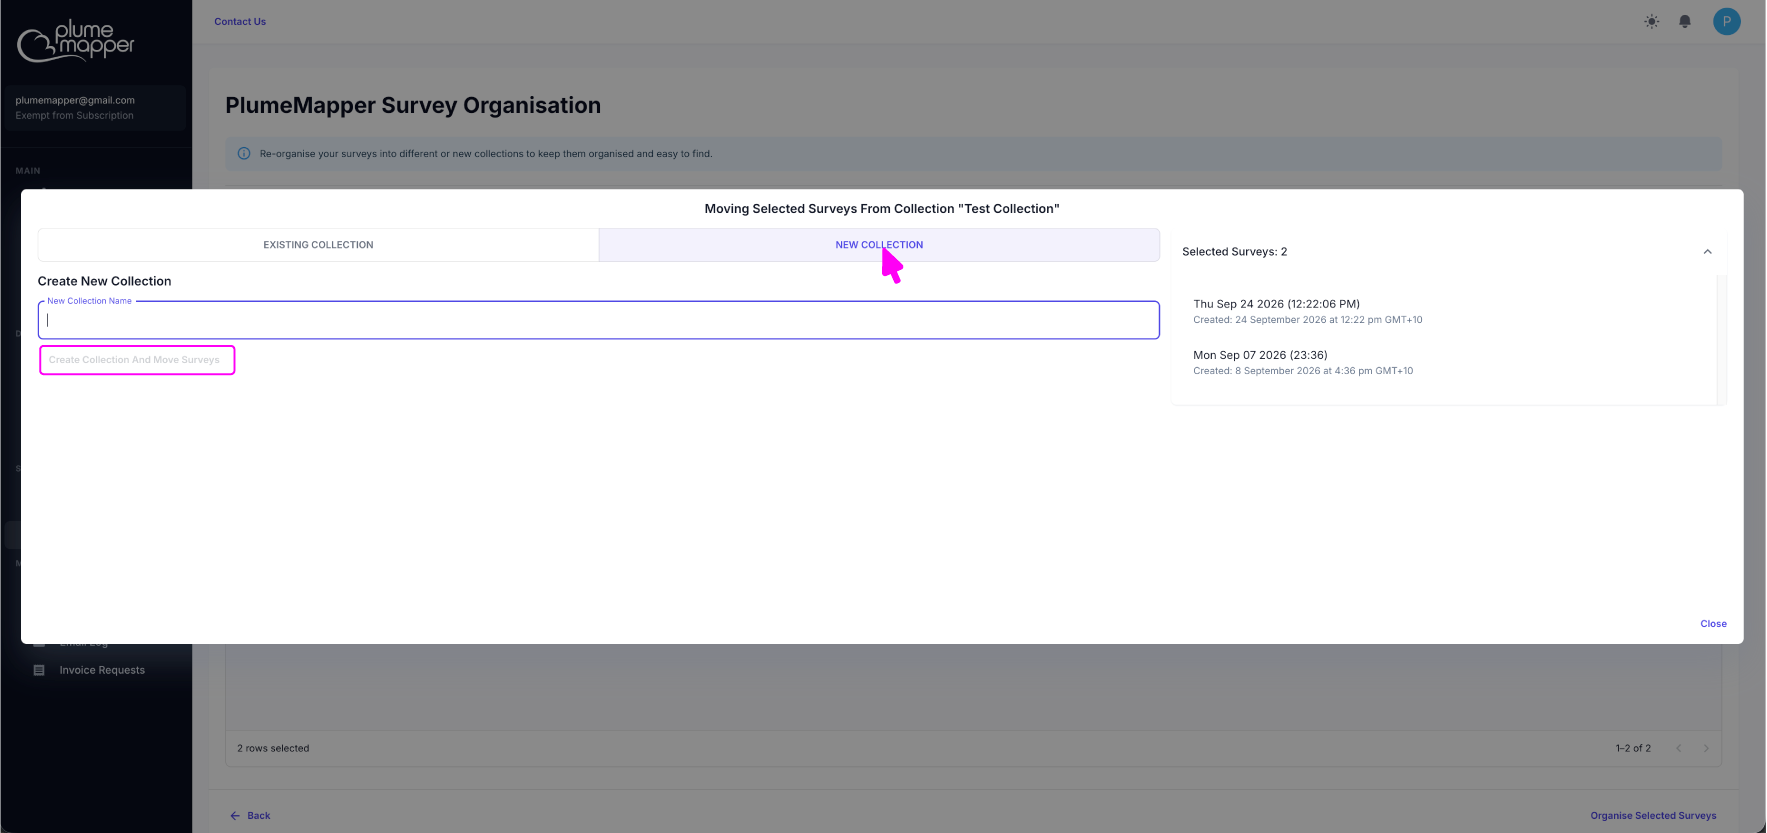Switch to the Existing Collection tab

(x=318, y=245)
